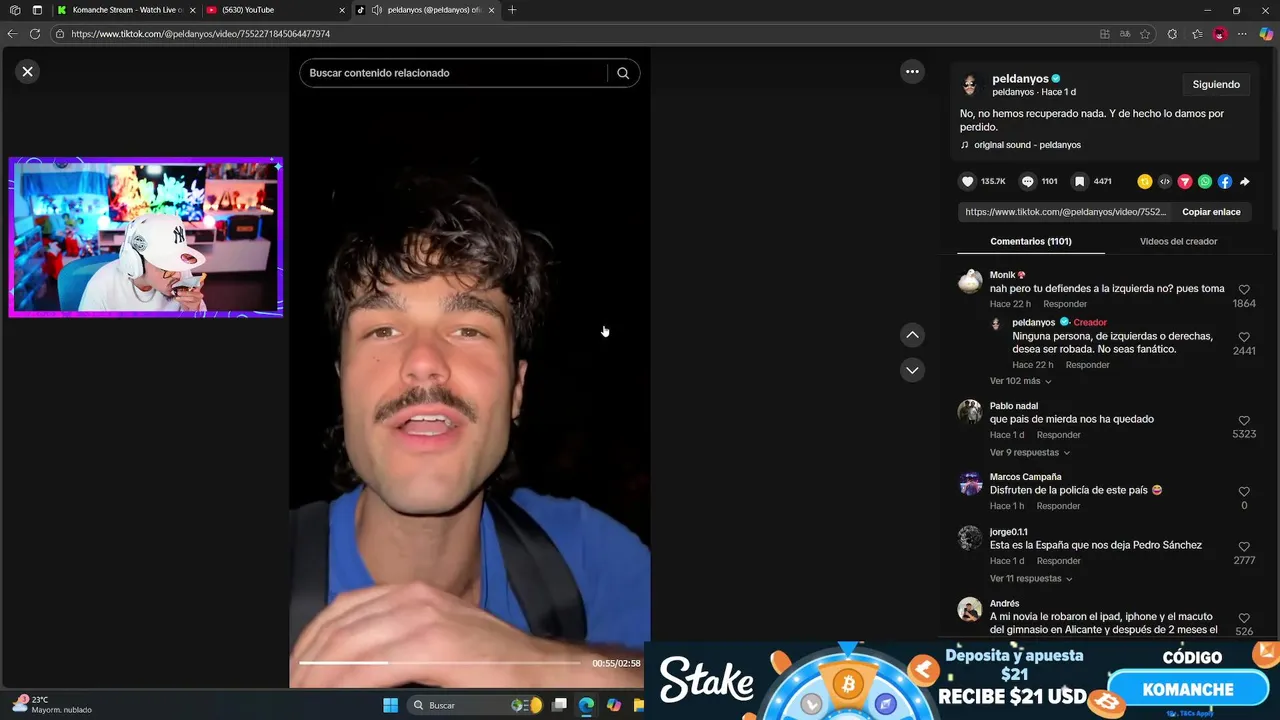The image size is (1280, 720).
Task: Open Andrés's commenter name
Action: coord(1005,603)
